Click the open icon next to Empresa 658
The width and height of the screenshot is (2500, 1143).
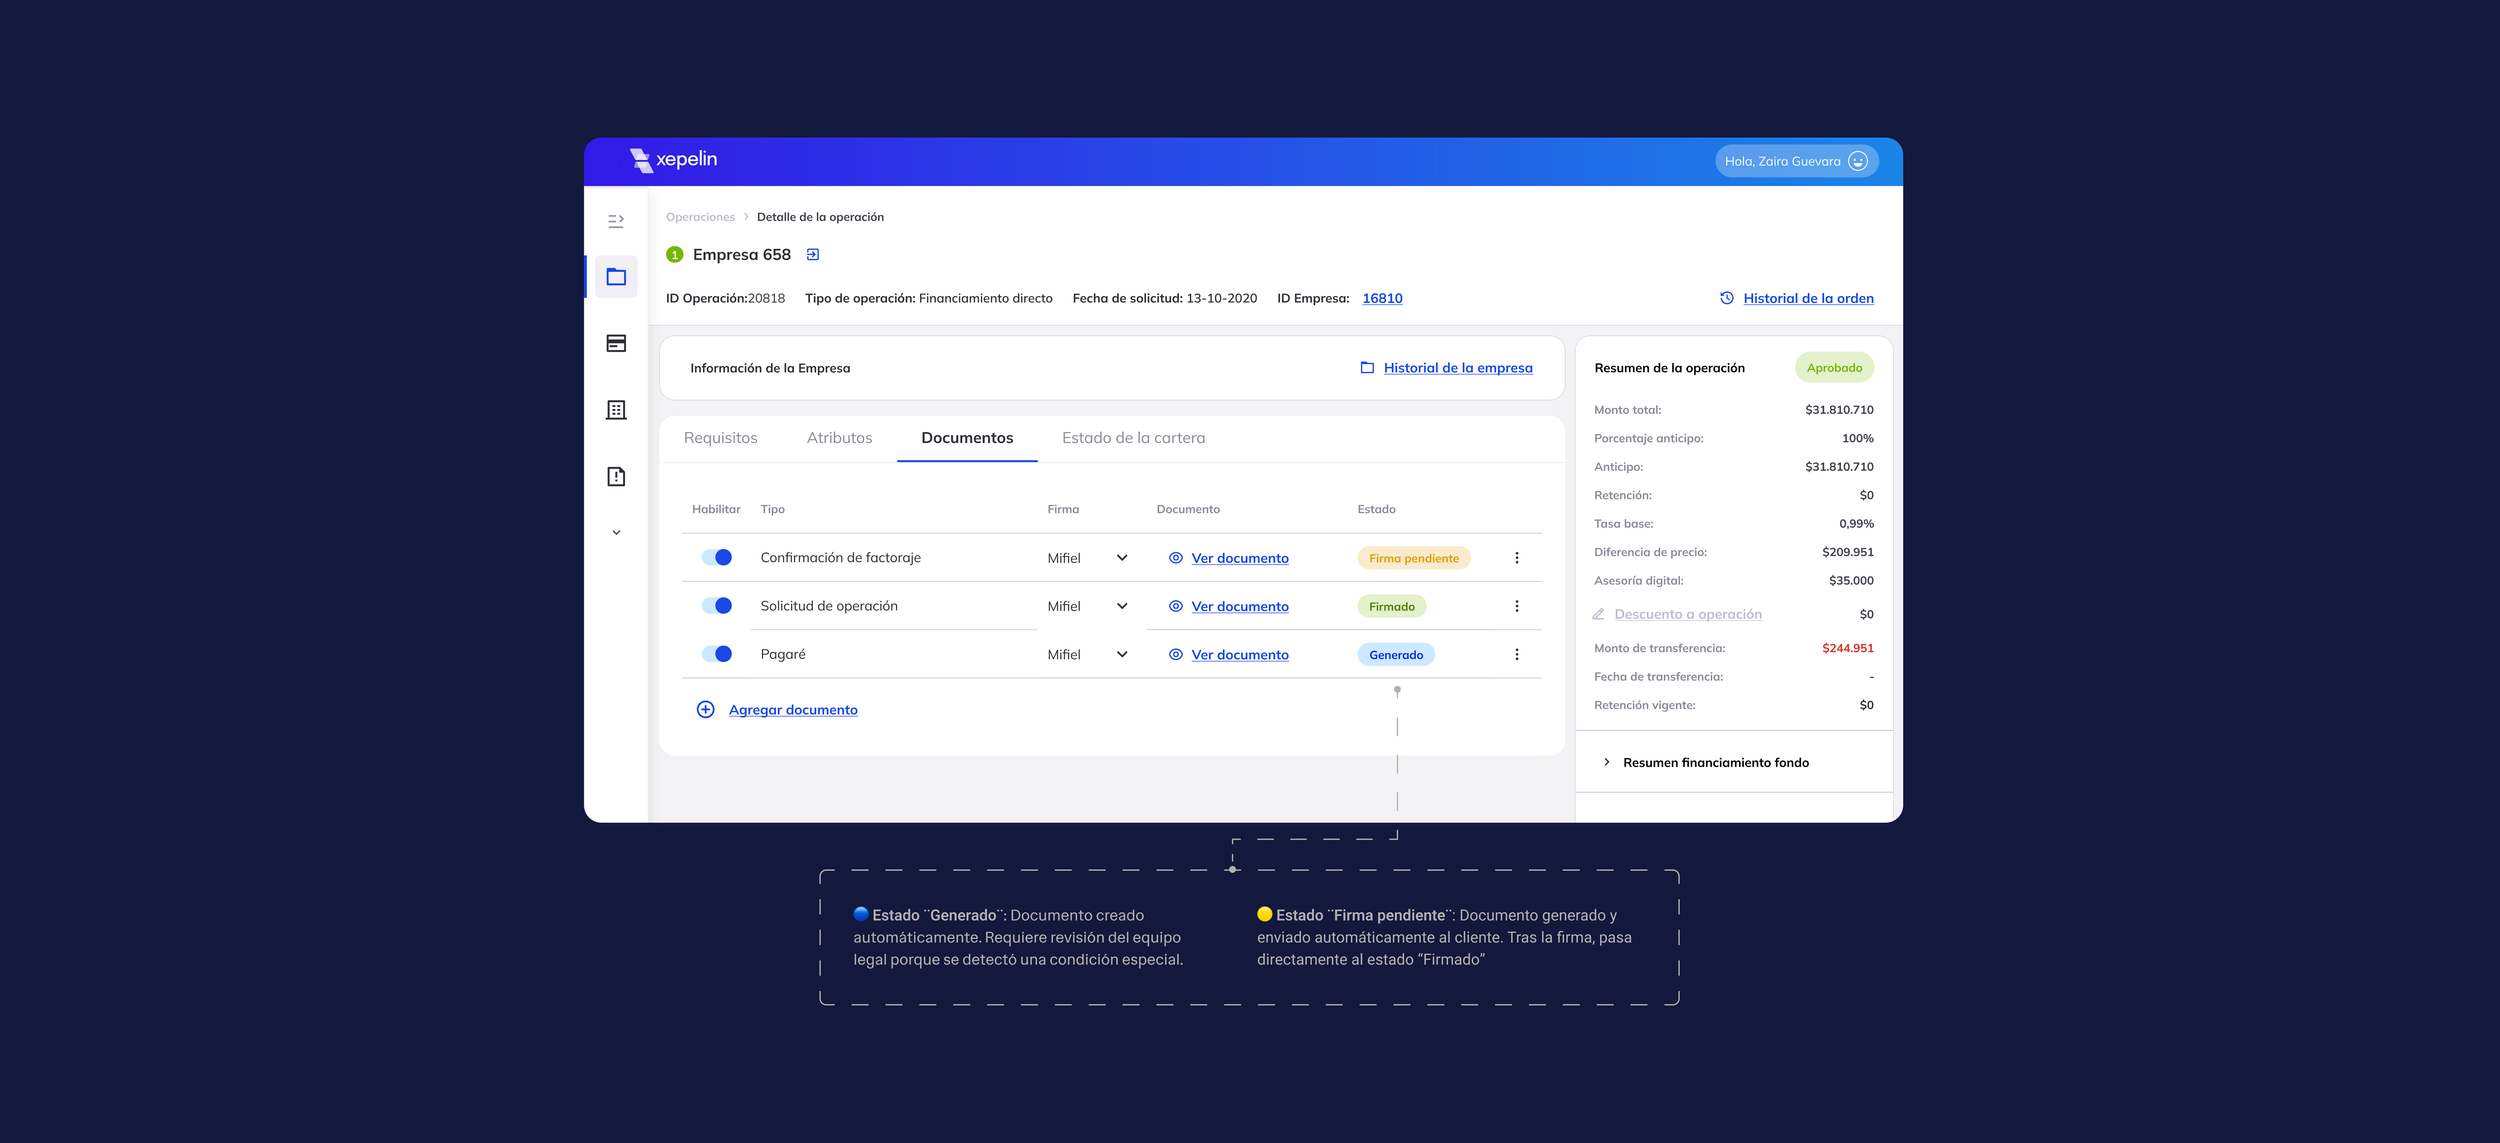tap(813, 255)
